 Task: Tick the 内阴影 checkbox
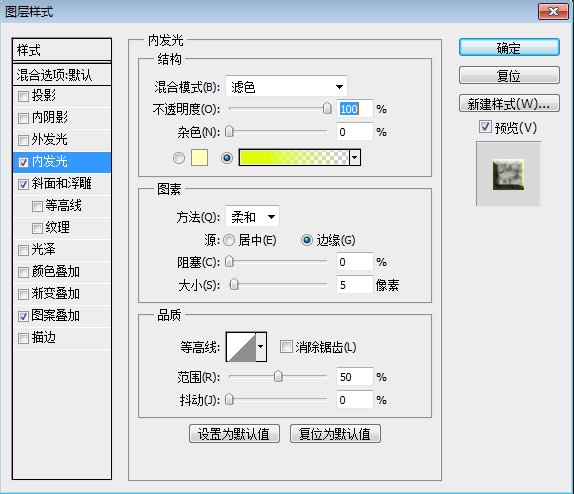click(23, 118)
